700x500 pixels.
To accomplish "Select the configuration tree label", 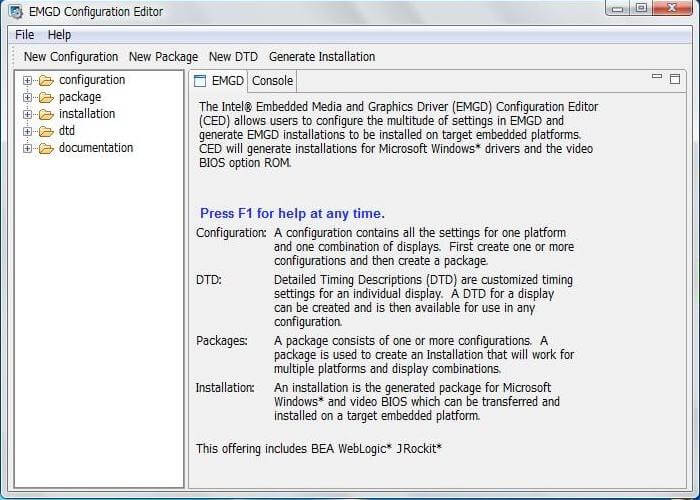I will click(92, 80).
